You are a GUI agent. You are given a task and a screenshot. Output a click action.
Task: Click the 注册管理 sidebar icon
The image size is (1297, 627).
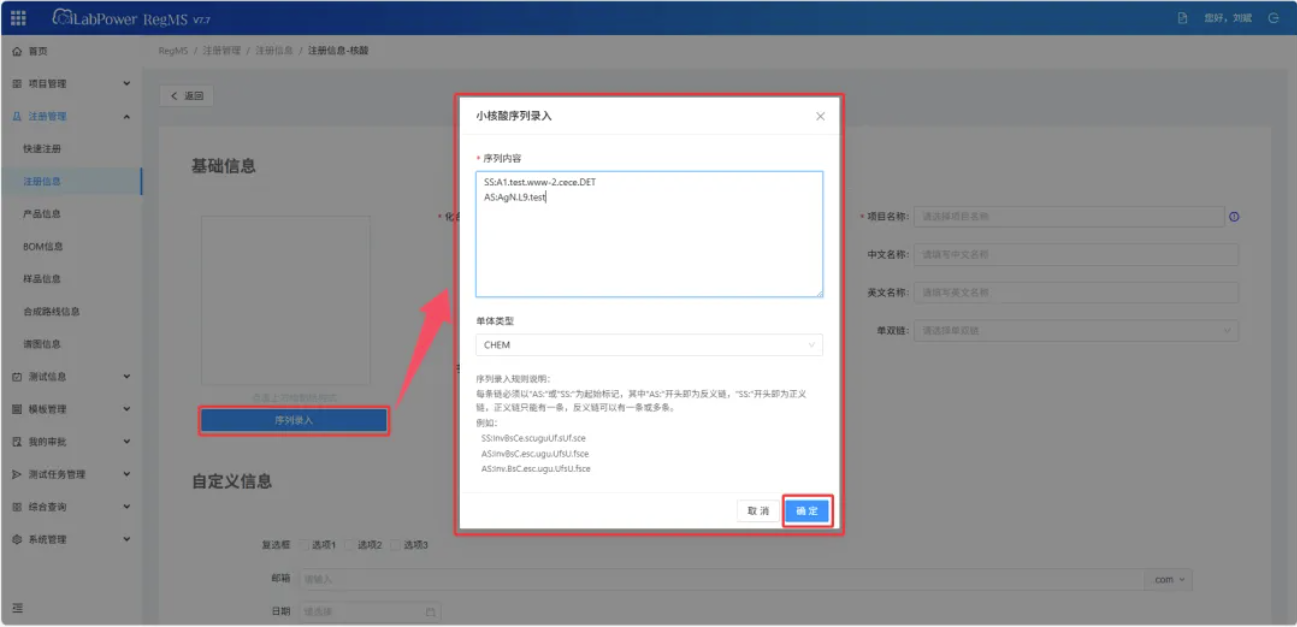tap(17, 116)
